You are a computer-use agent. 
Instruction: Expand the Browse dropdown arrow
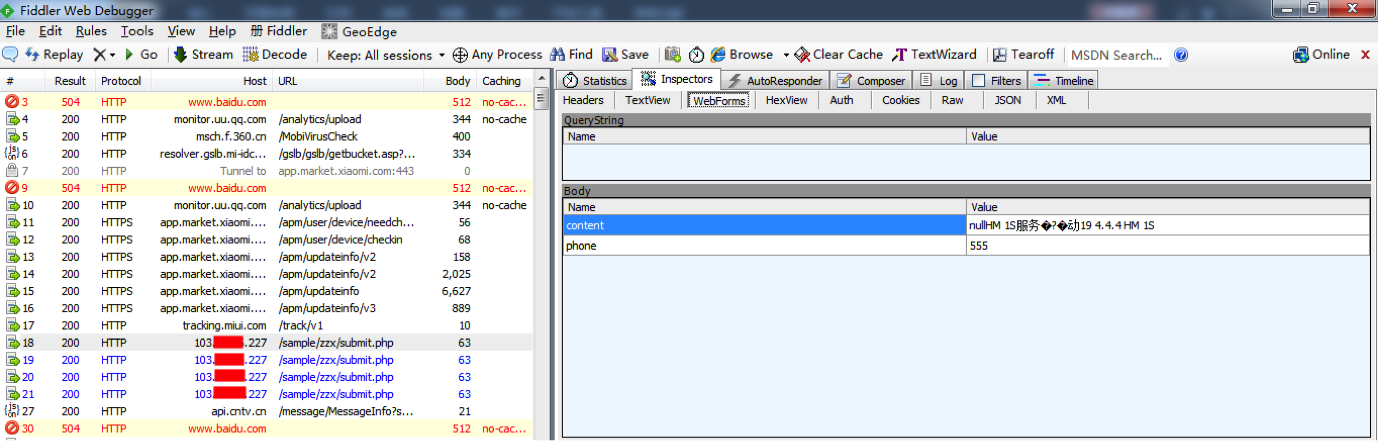coord(786,55)
